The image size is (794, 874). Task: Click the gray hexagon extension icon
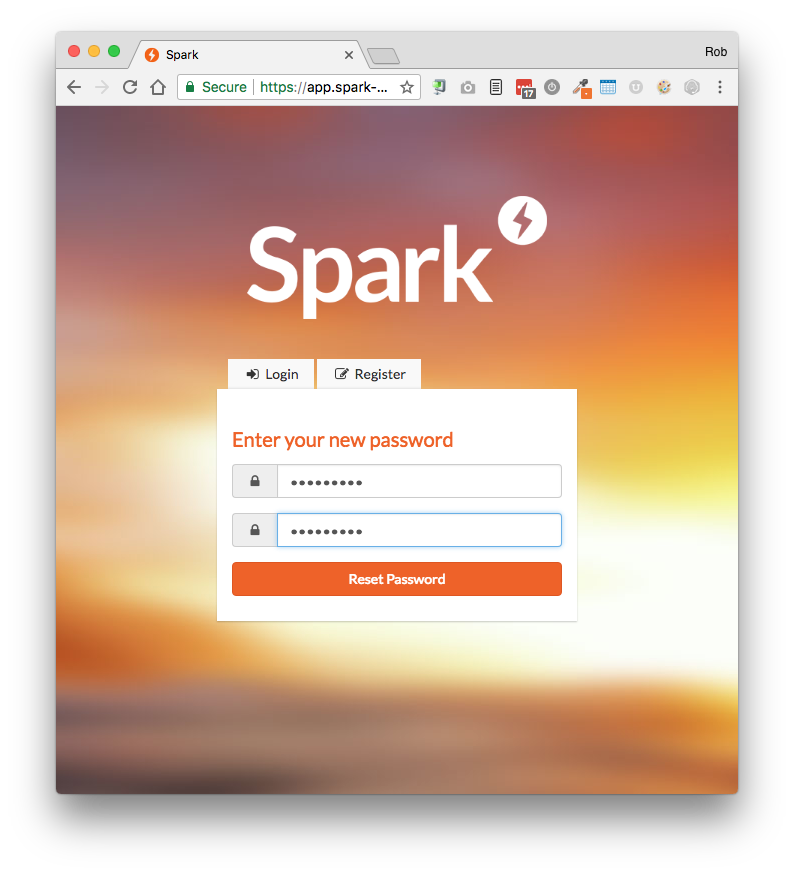pos(692,87)
